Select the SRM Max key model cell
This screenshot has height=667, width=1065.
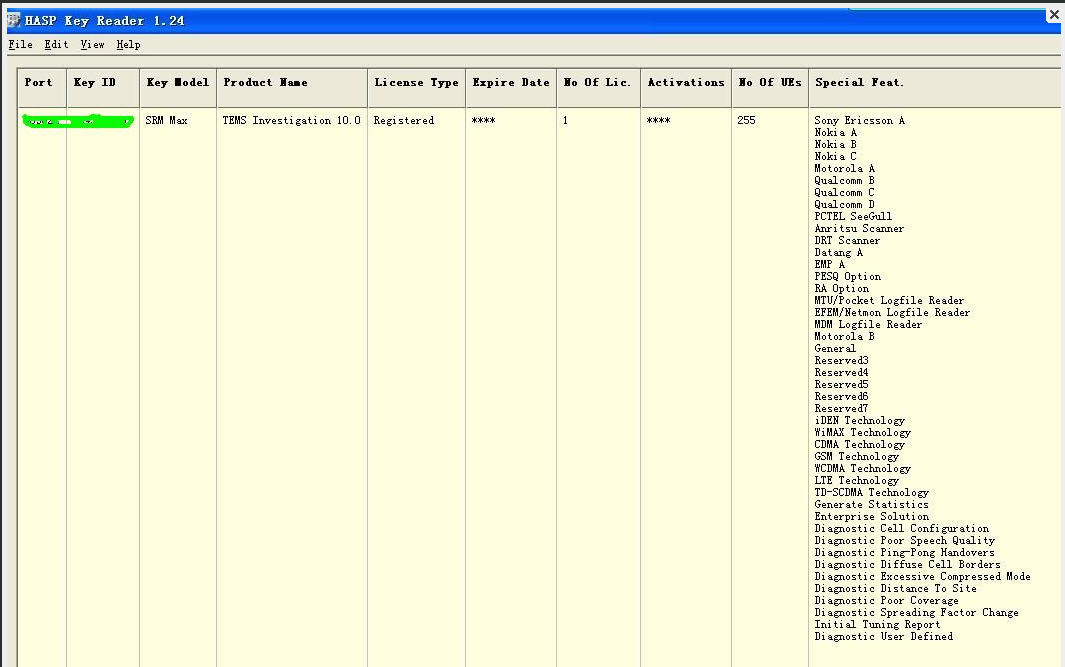coord(166,120)
